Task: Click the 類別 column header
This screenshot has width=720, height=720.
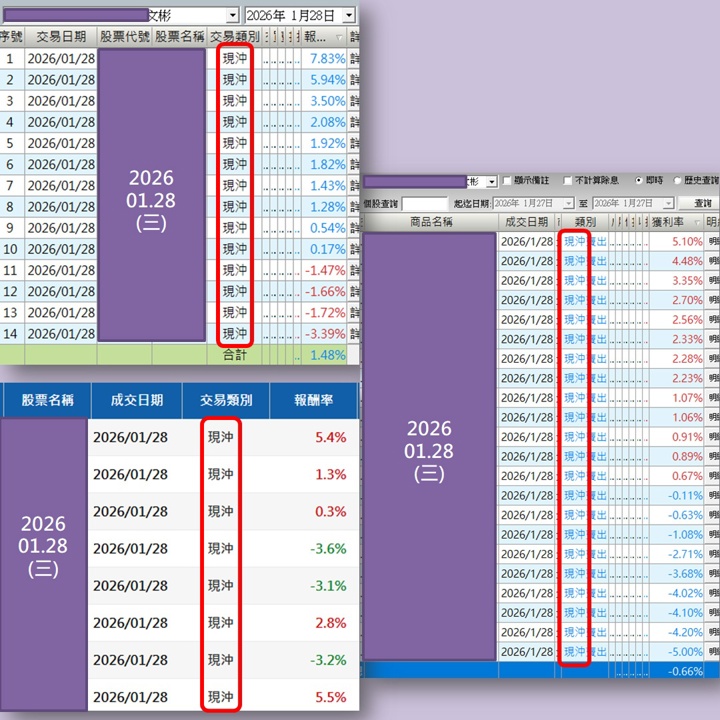Action: point(585,222)
